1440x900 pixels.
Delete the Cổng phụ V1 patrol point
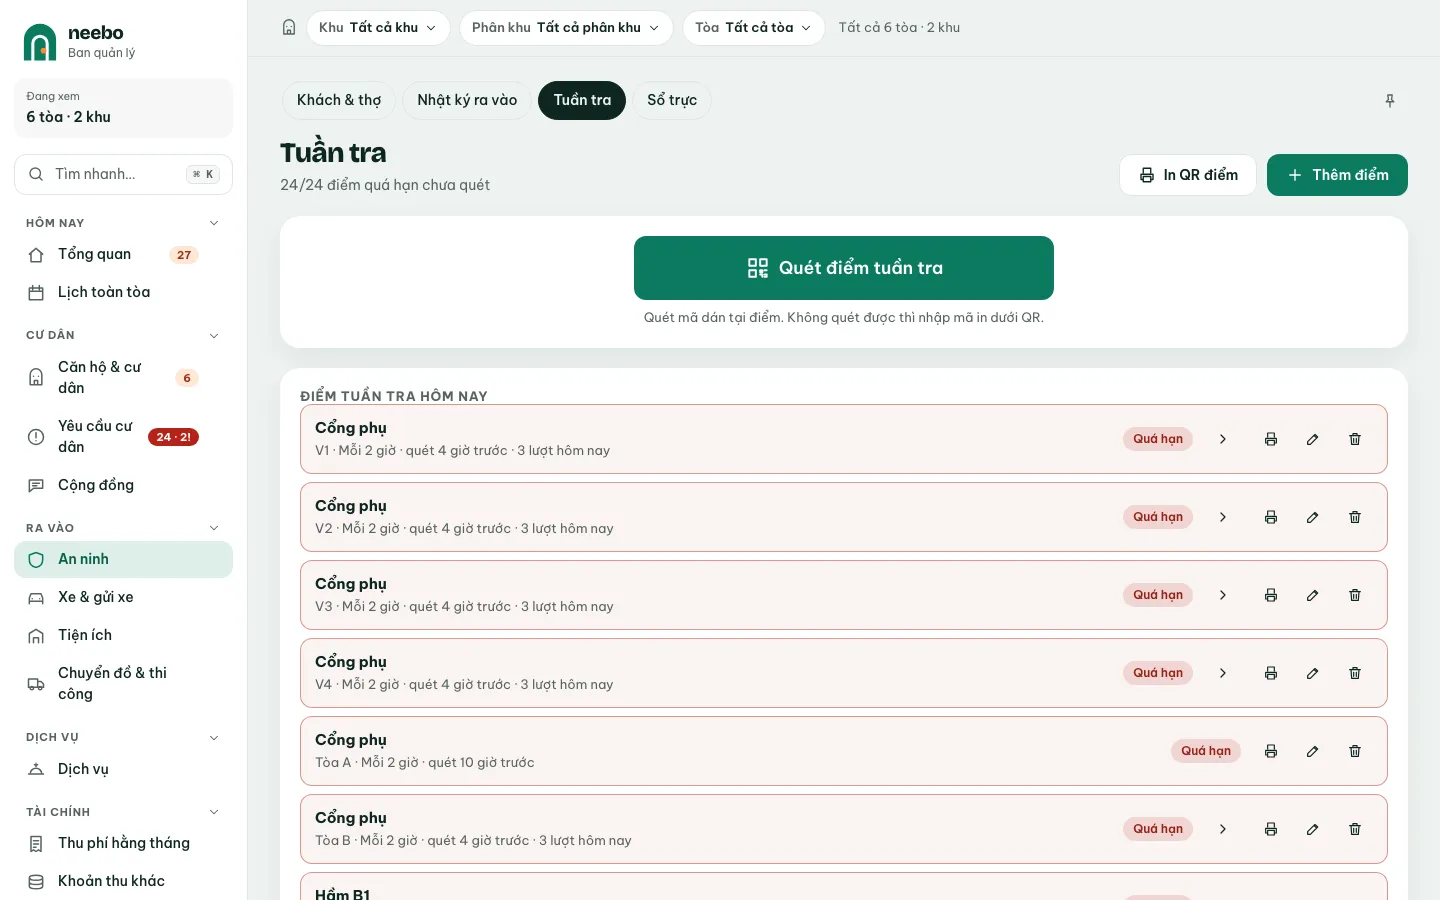(1355, 439)
